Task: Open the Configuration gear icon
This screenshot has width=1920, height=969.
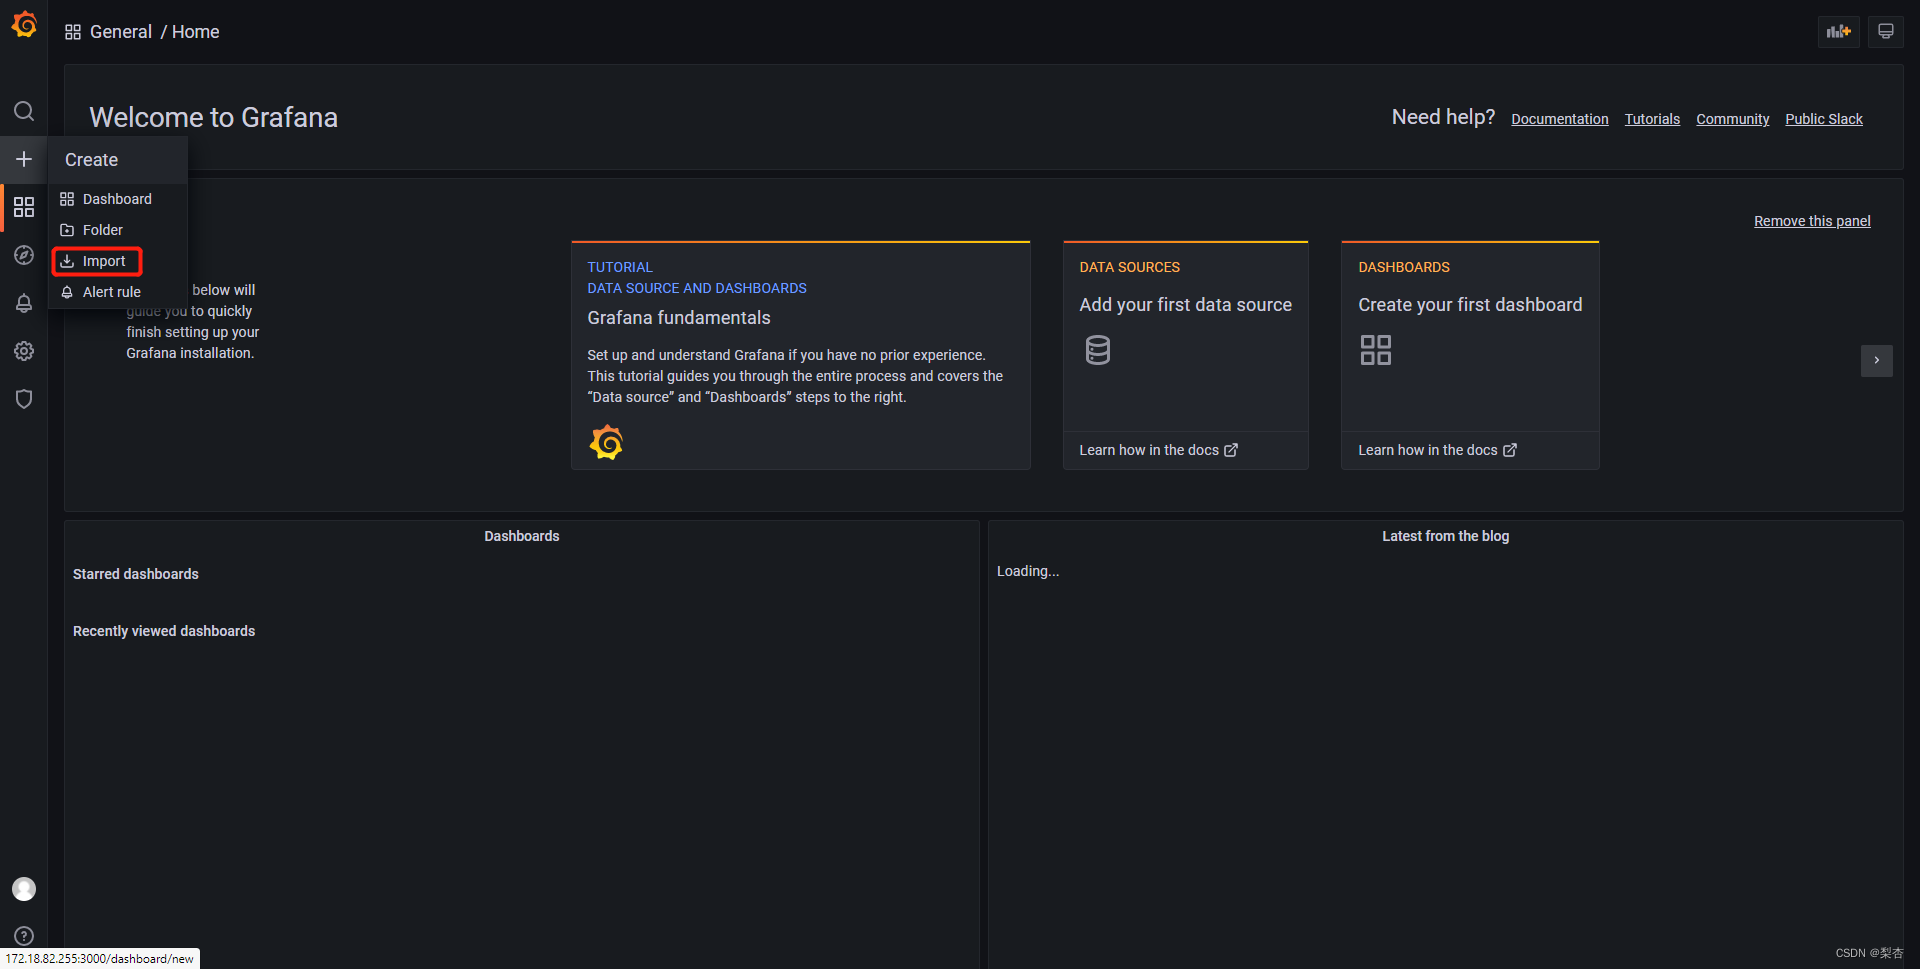Action: click(24, 351)
